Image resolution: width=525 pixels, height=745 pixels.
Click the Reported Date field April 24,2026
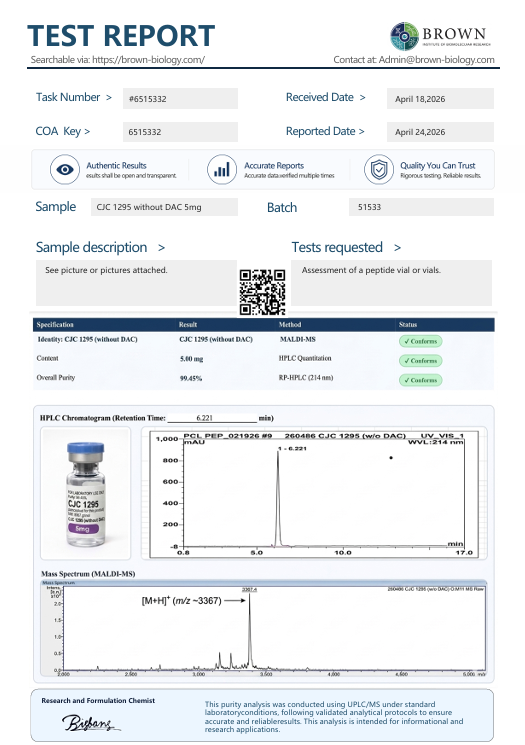coord(440,132)
